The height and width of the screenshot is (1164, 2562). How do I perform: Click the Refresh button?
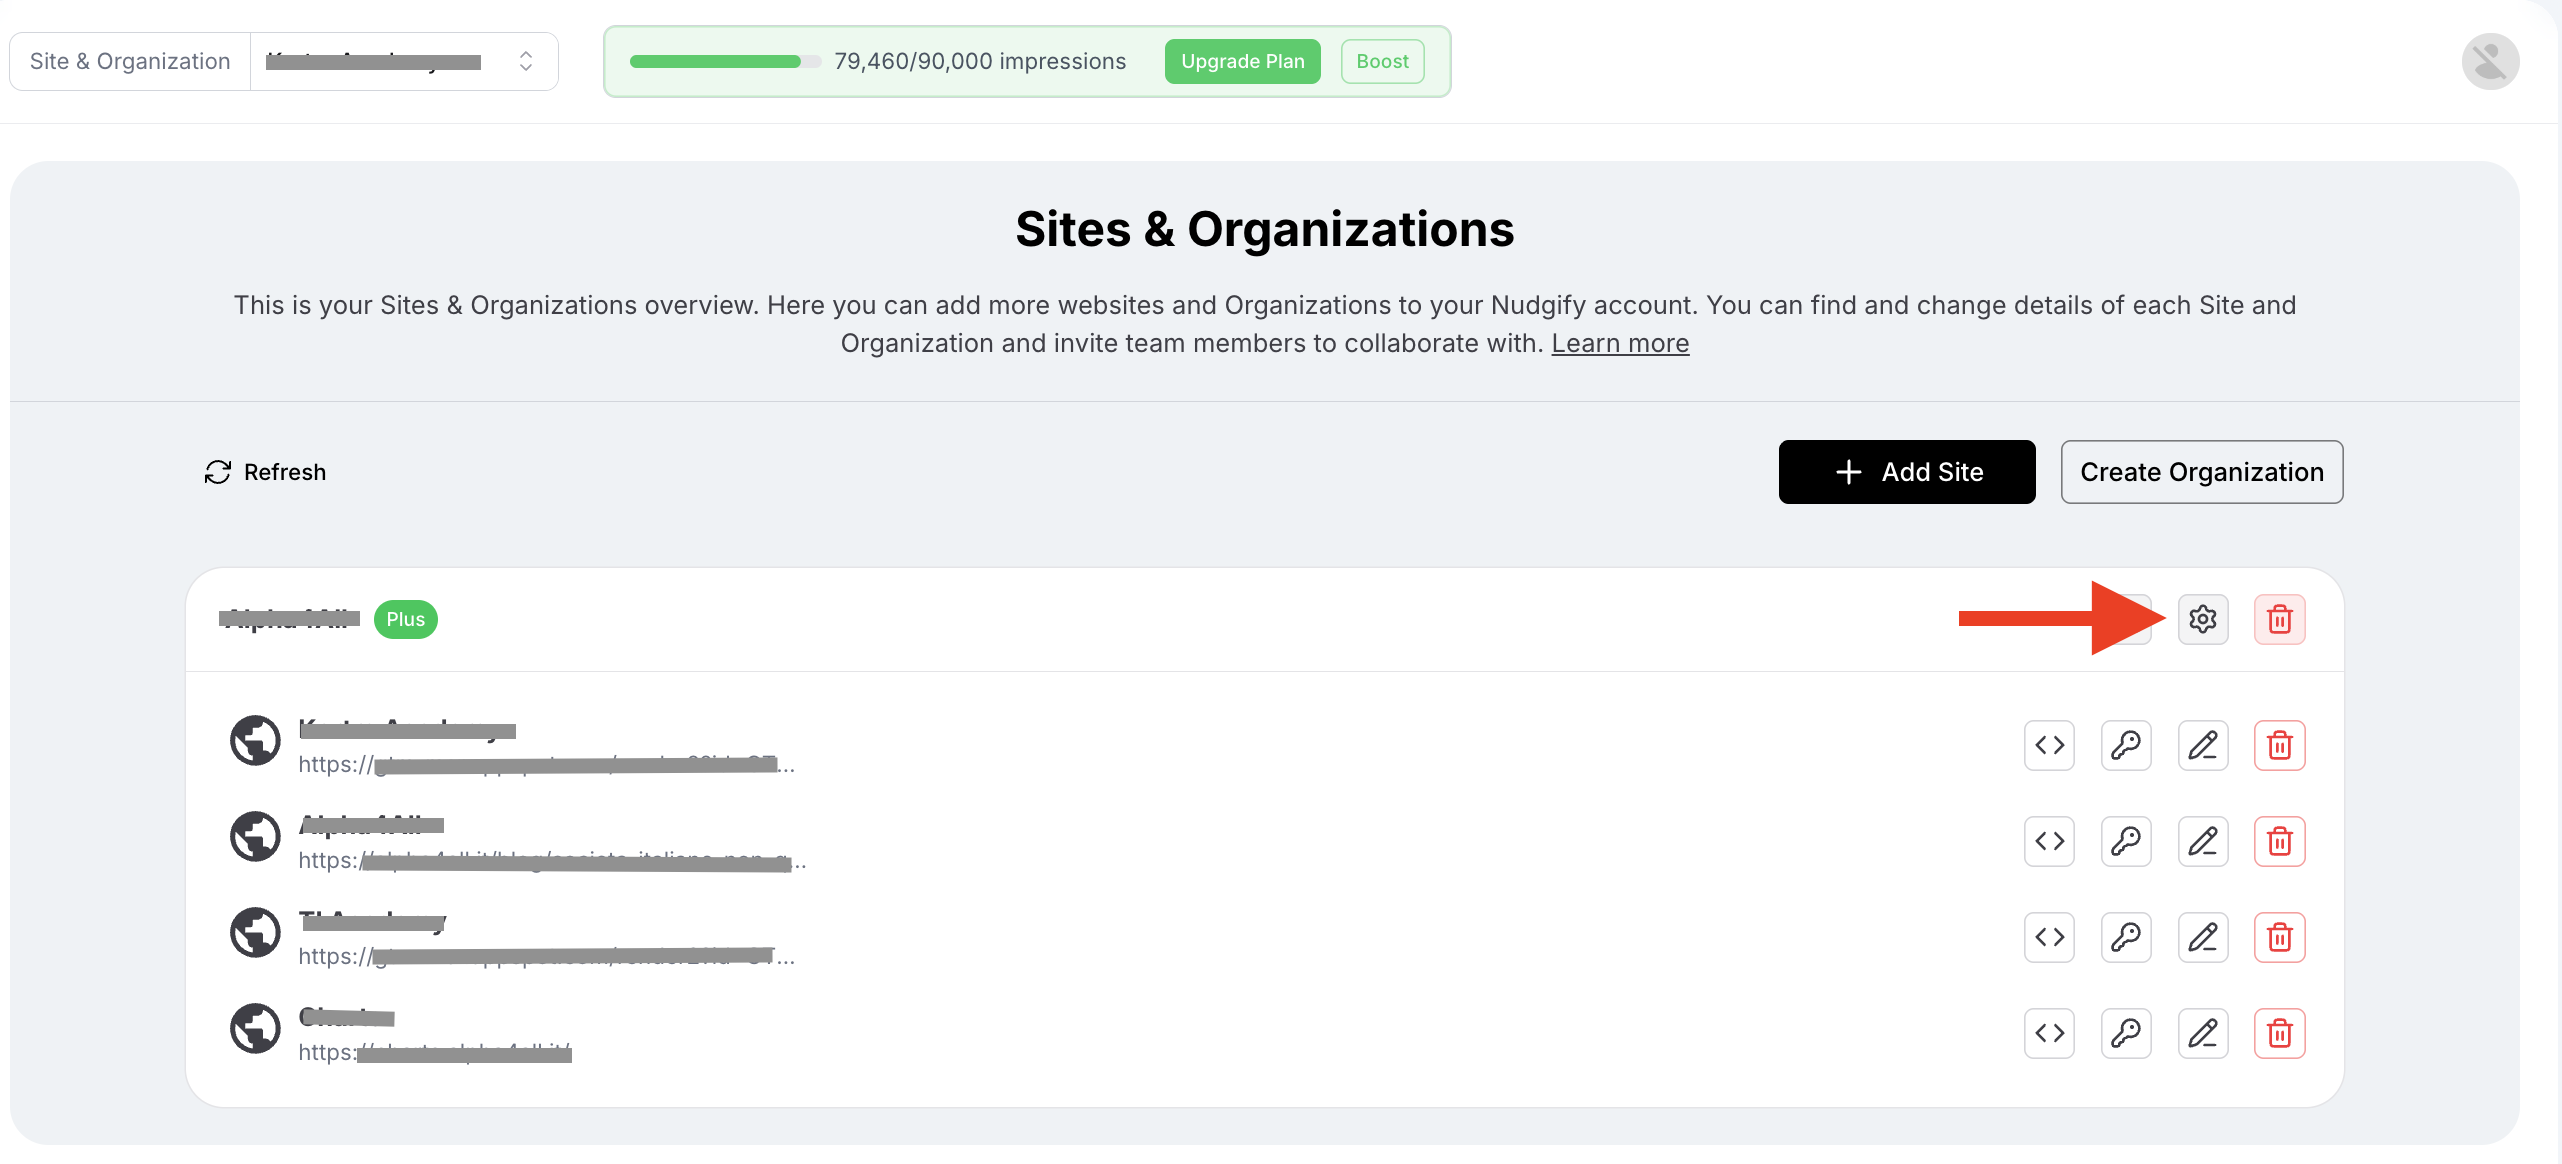266,472
